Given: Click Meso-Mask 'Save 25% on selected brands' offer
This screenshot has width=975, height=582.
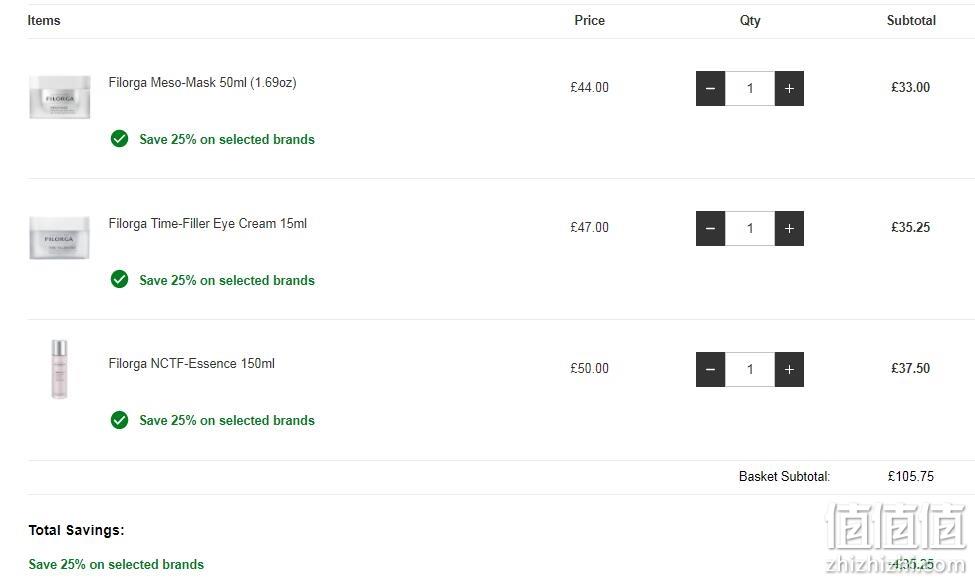Looking at the screenshot, I should [227, 139].
